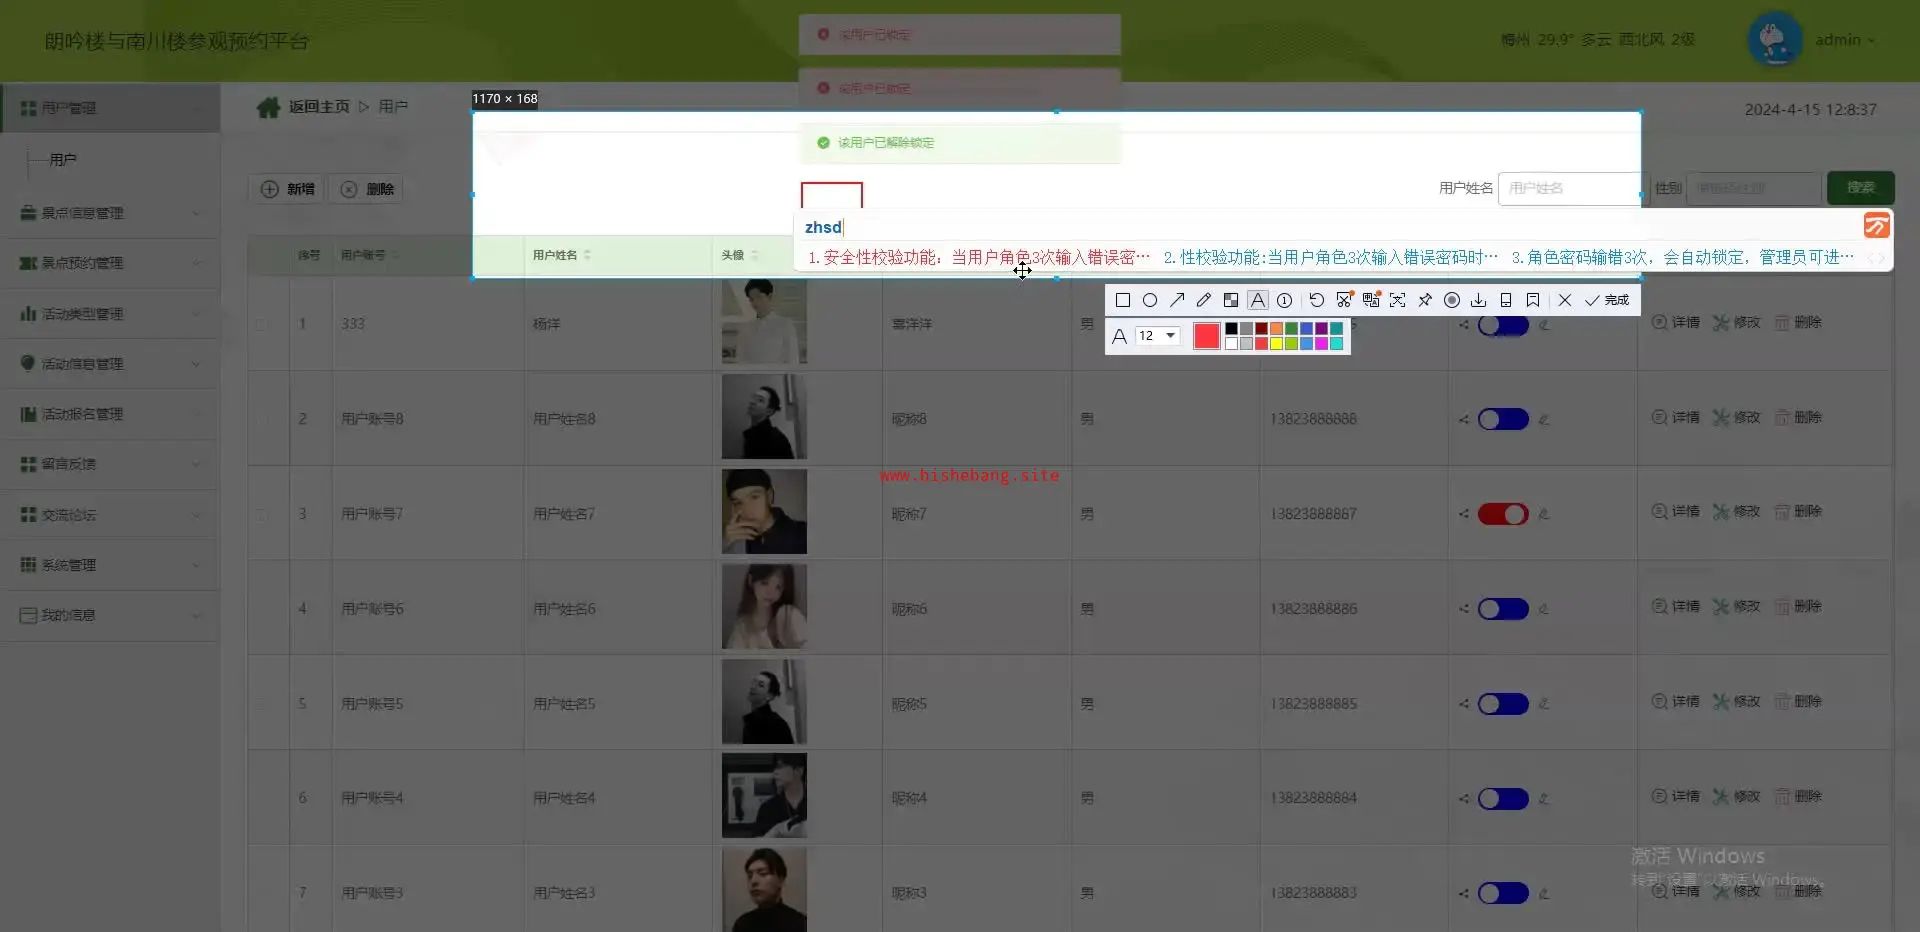Expand the 活动报名管理 sidebar section

point(110,414)
